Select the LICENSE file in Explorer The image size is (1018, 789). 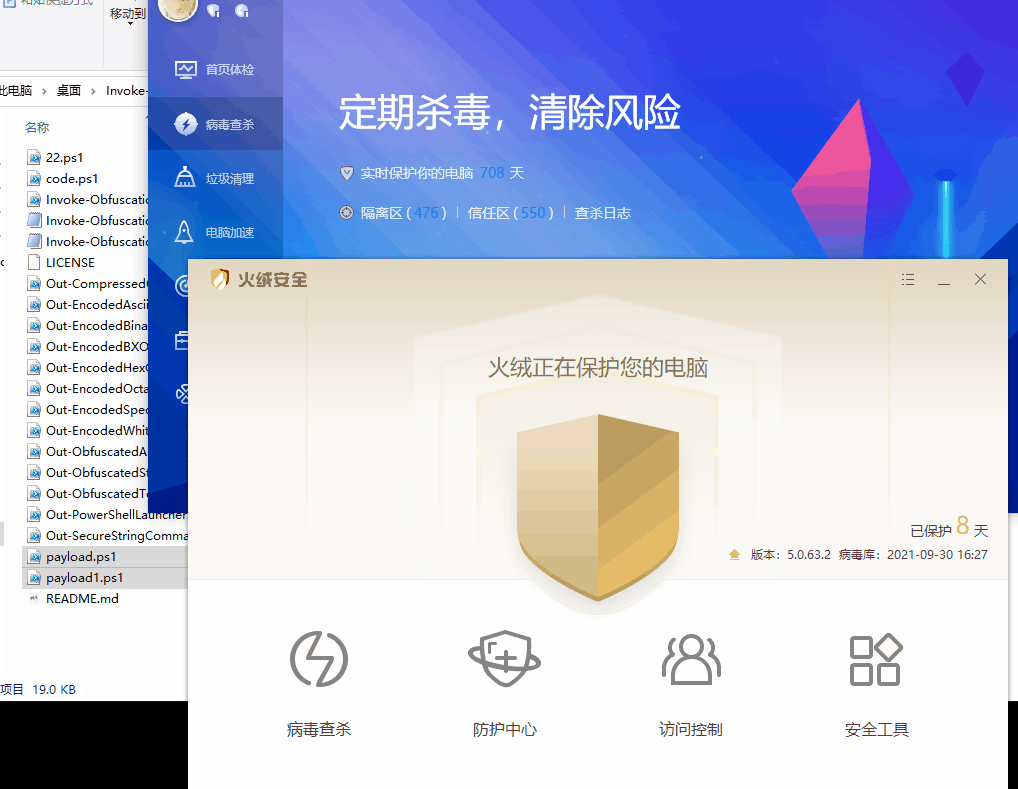(x=70, y=262)
